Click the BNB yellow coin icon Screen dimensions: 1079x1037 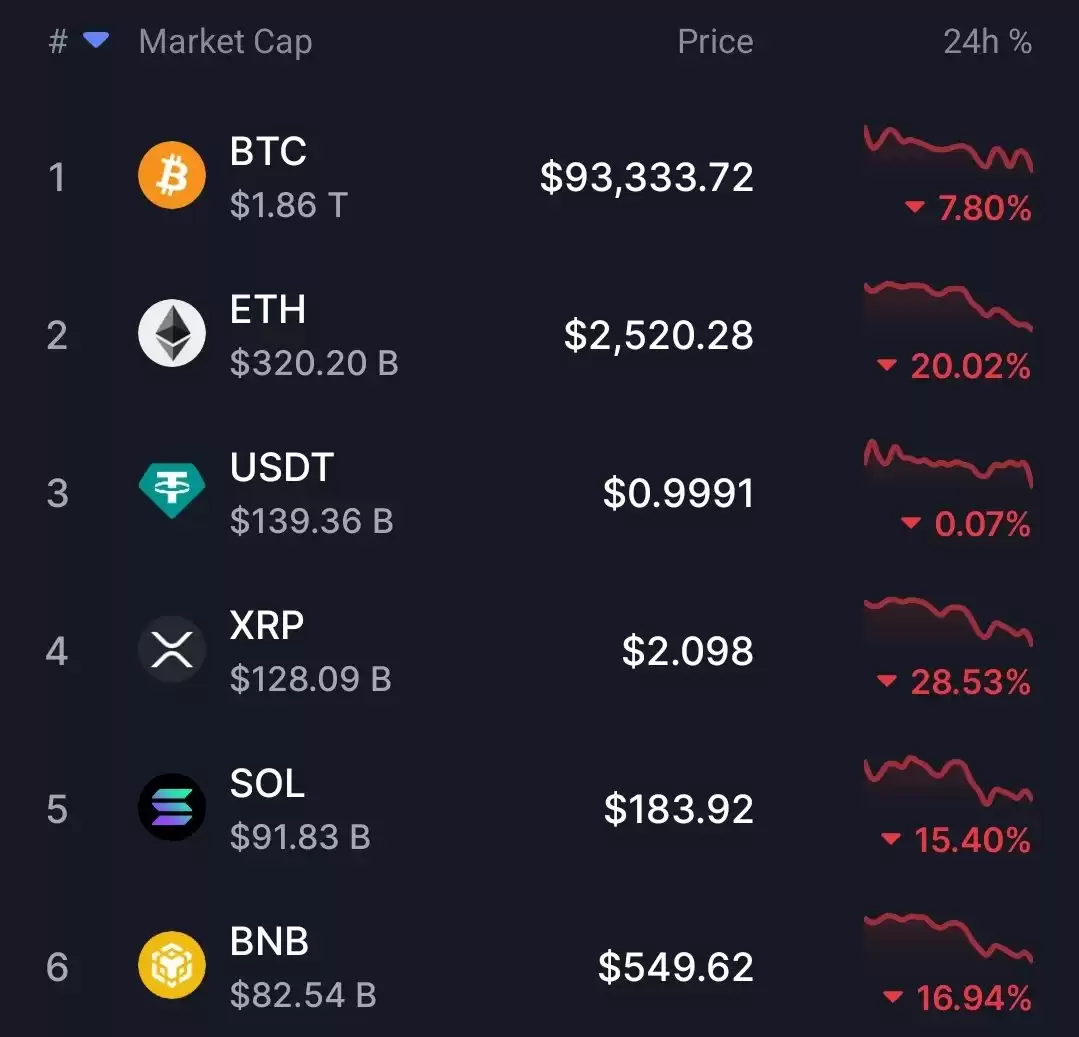[x=172, y=965]
